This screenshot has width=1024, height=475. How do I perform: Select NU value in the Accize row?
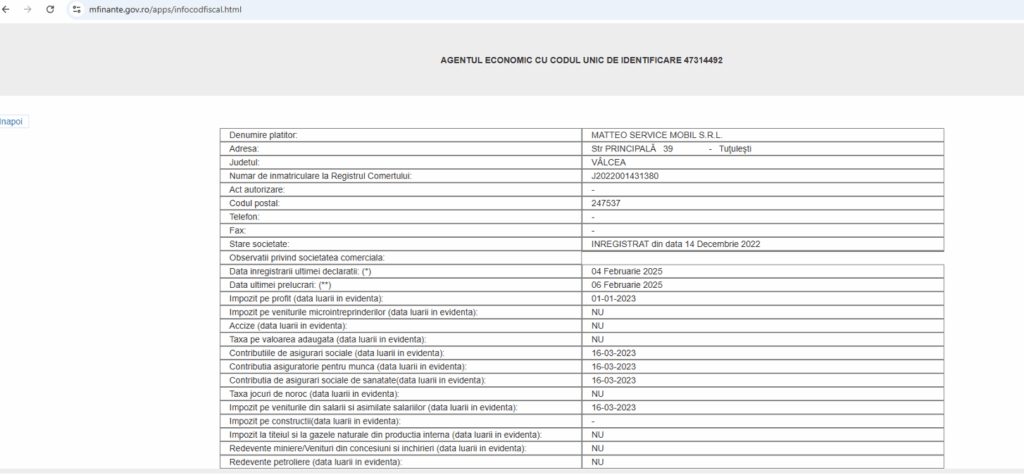pyautogui.click(x=598, y=326)
